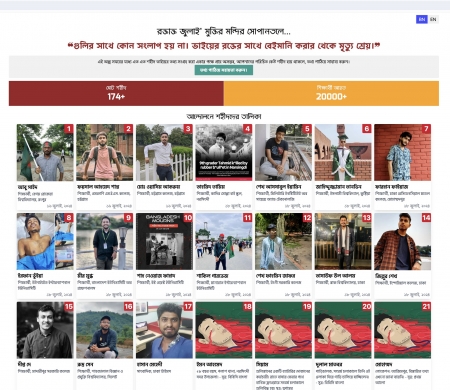This screenshot has height=390, width=450.
Task: Select the orange 20000+ injured panel
Action: tap(331, 93)
